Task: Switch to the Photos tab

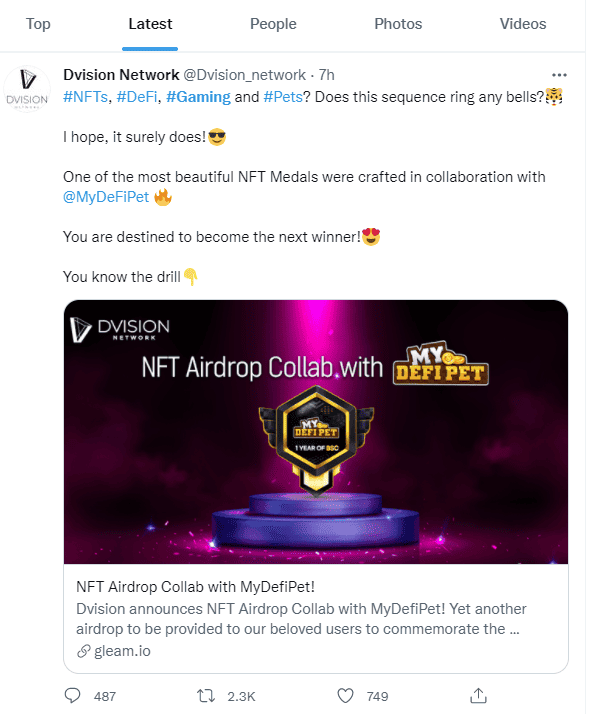Action: tap(398, 24)
